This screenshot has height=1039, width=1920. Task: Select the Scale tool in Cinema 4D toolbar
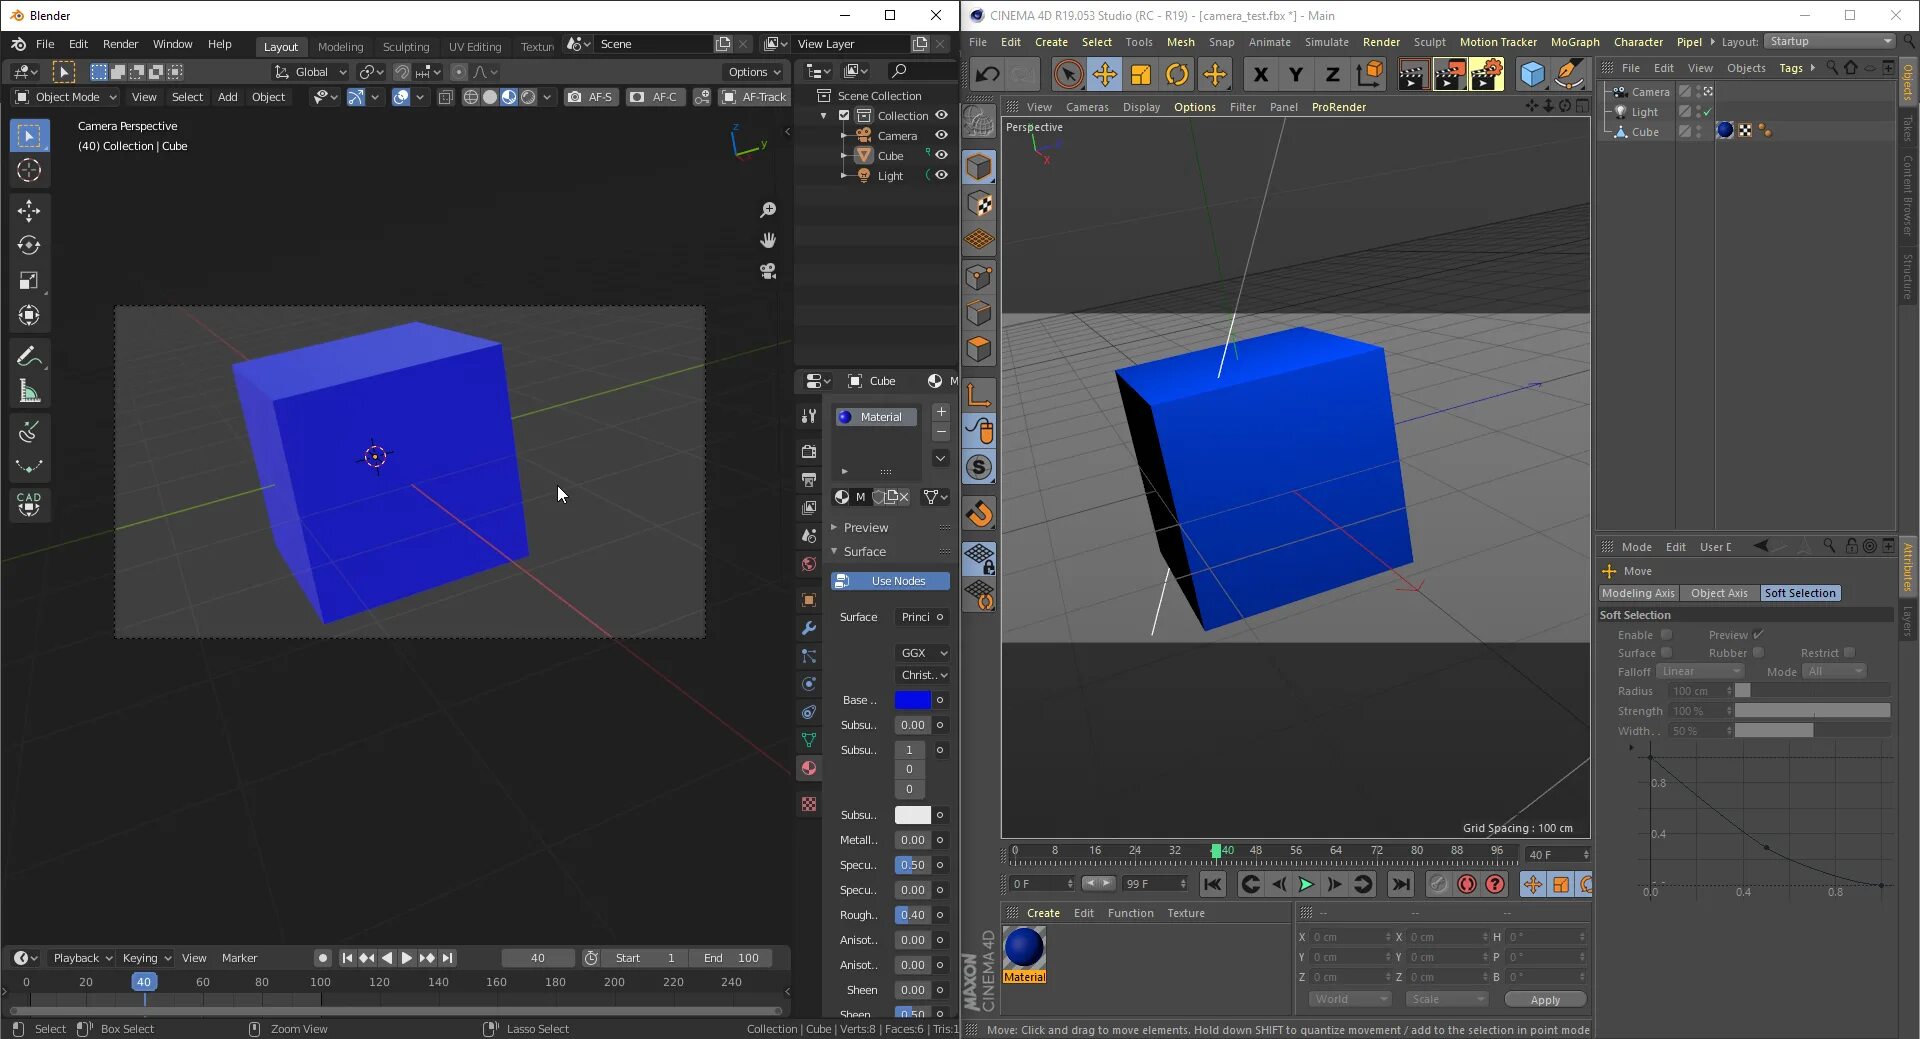(x=1141, y=74)
